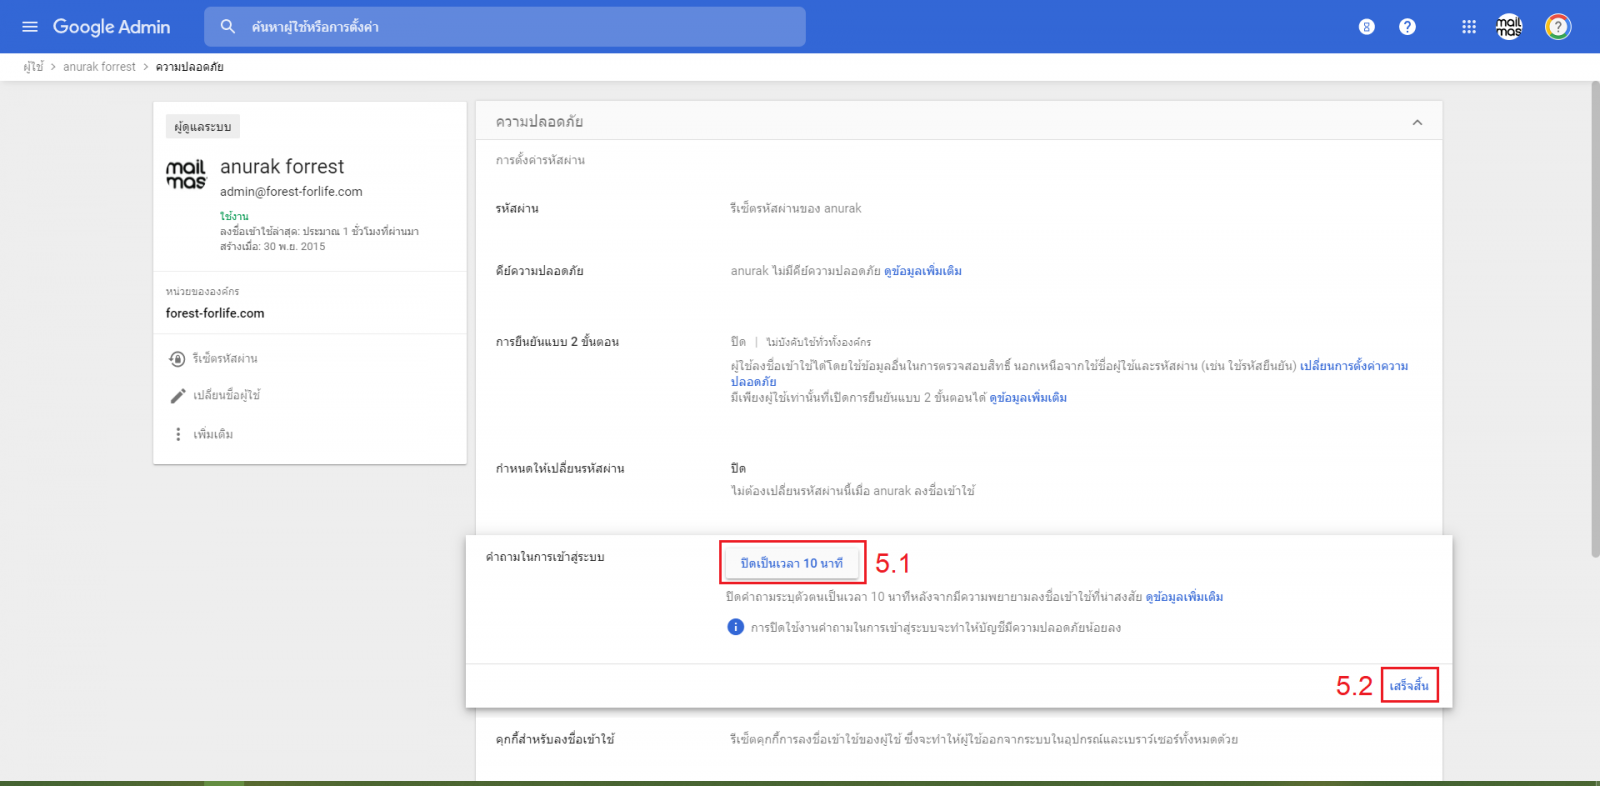Open การยืนยันแบบ 2 ขั้นตอน row
Image resolution: width=1600 pixels, height=786 pixels.
point(959,370)
